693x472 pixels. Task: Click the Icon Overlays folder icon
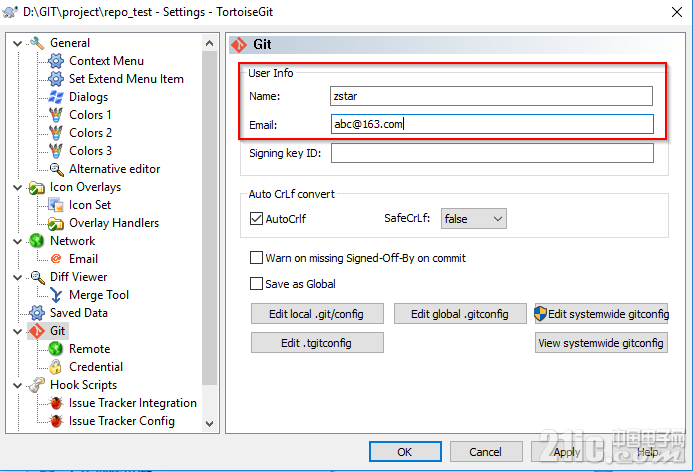[37, 187]
